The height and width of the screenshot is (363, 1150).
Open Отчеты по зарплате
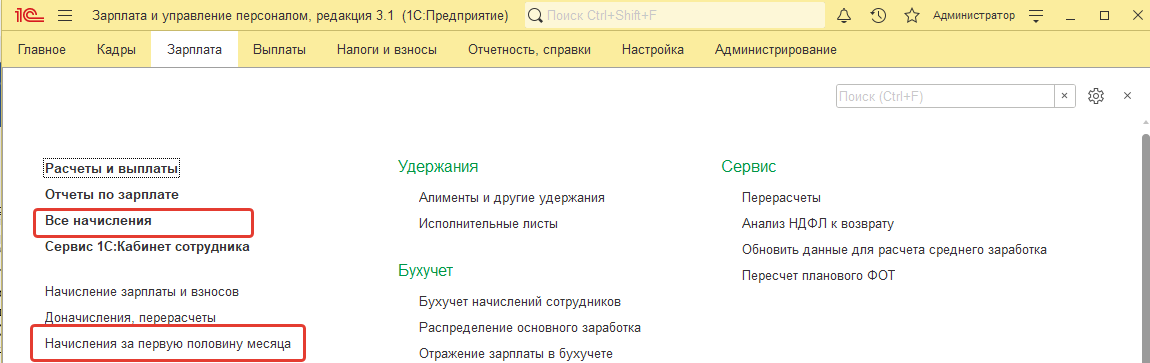[111, 194]
